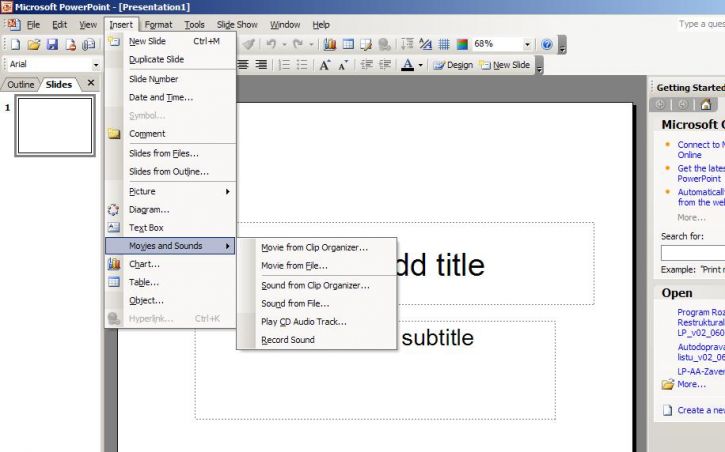Viewport: 725px width, 452px height.
Task: Expand the Picture submenu
Action: point(170,191)
